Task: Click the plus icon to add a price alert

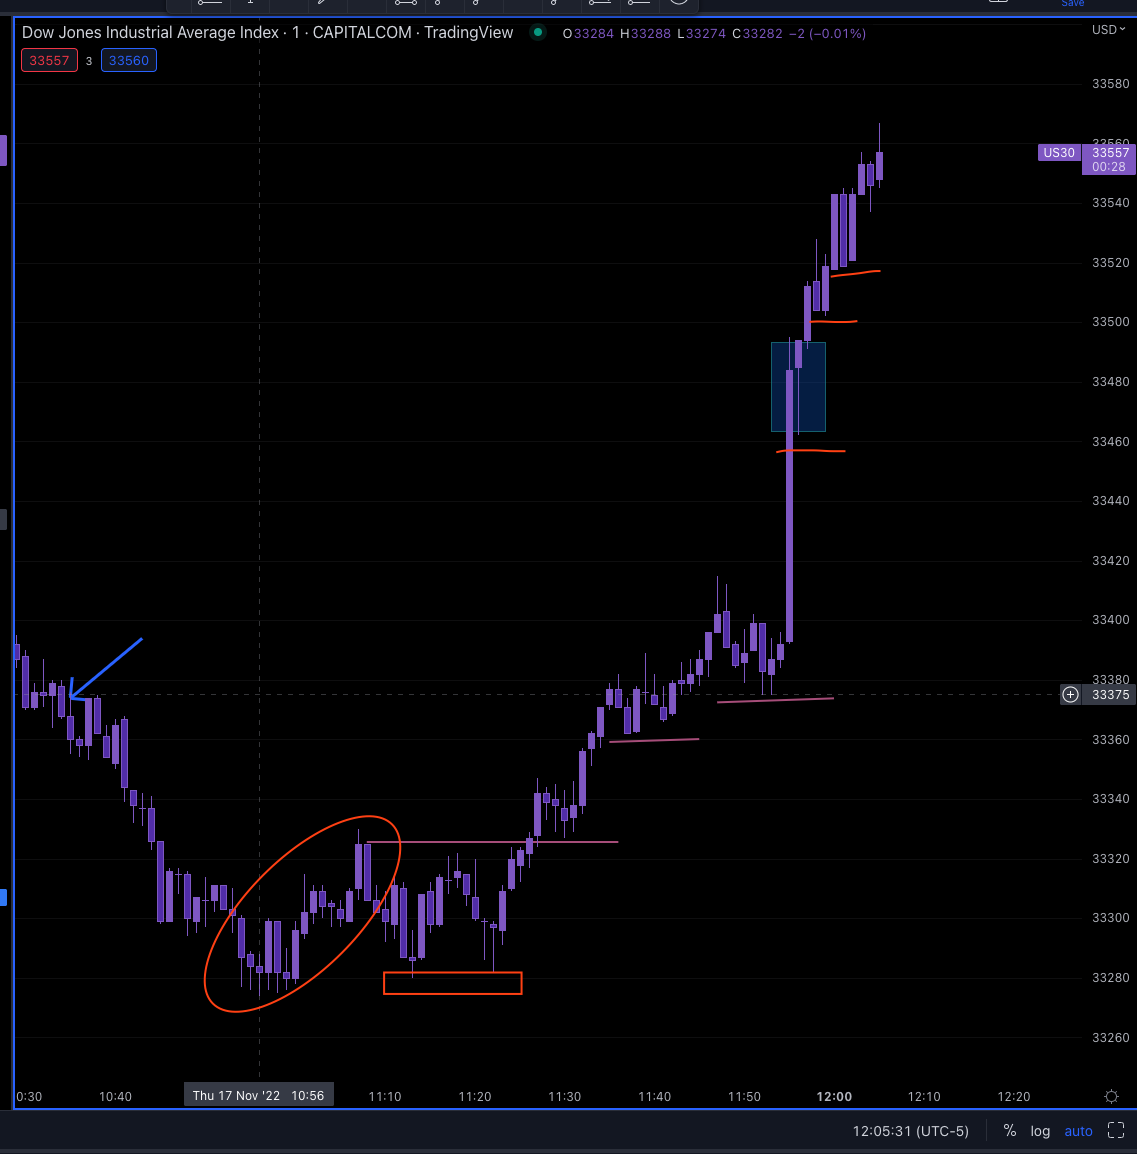Action: (x=1070, y=694)
